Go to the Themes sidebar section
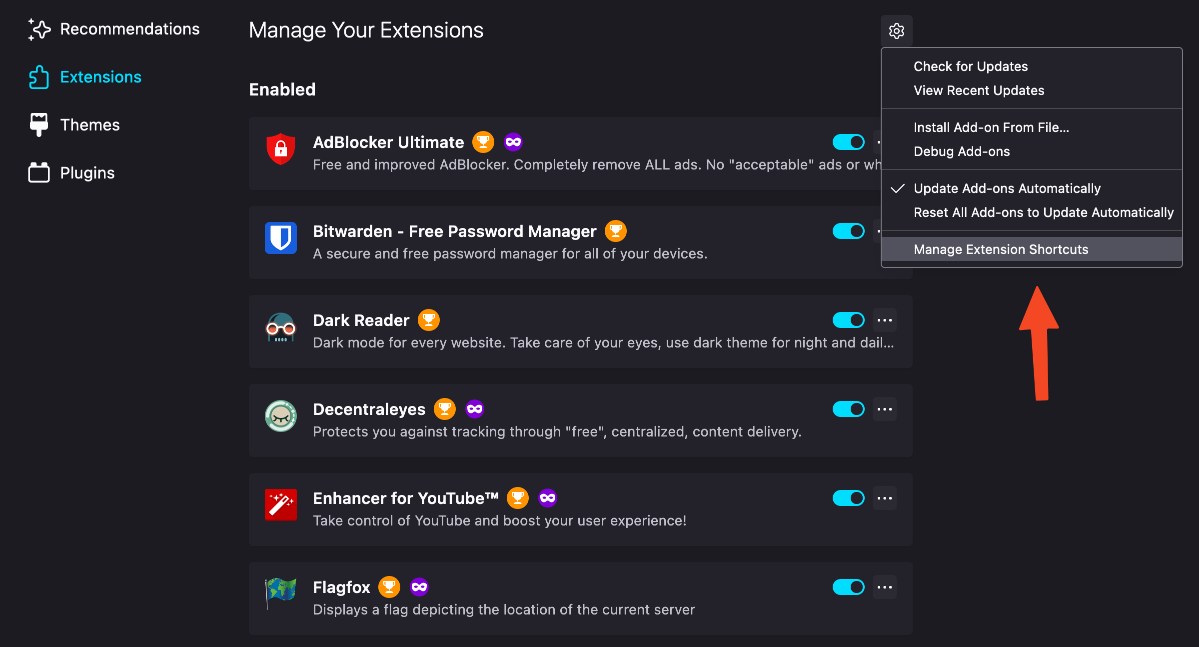 click(90, 125)
